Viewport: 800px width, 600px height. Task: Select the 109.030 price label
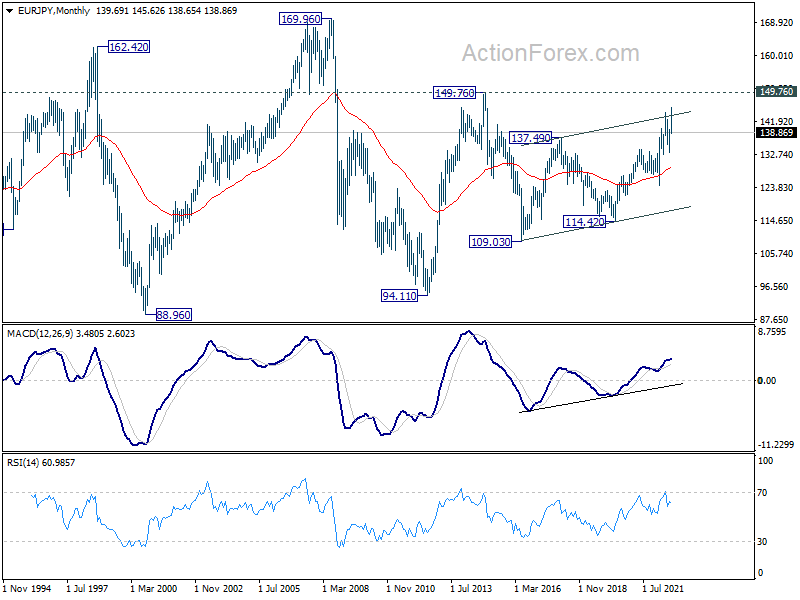(x=491, y=242)
